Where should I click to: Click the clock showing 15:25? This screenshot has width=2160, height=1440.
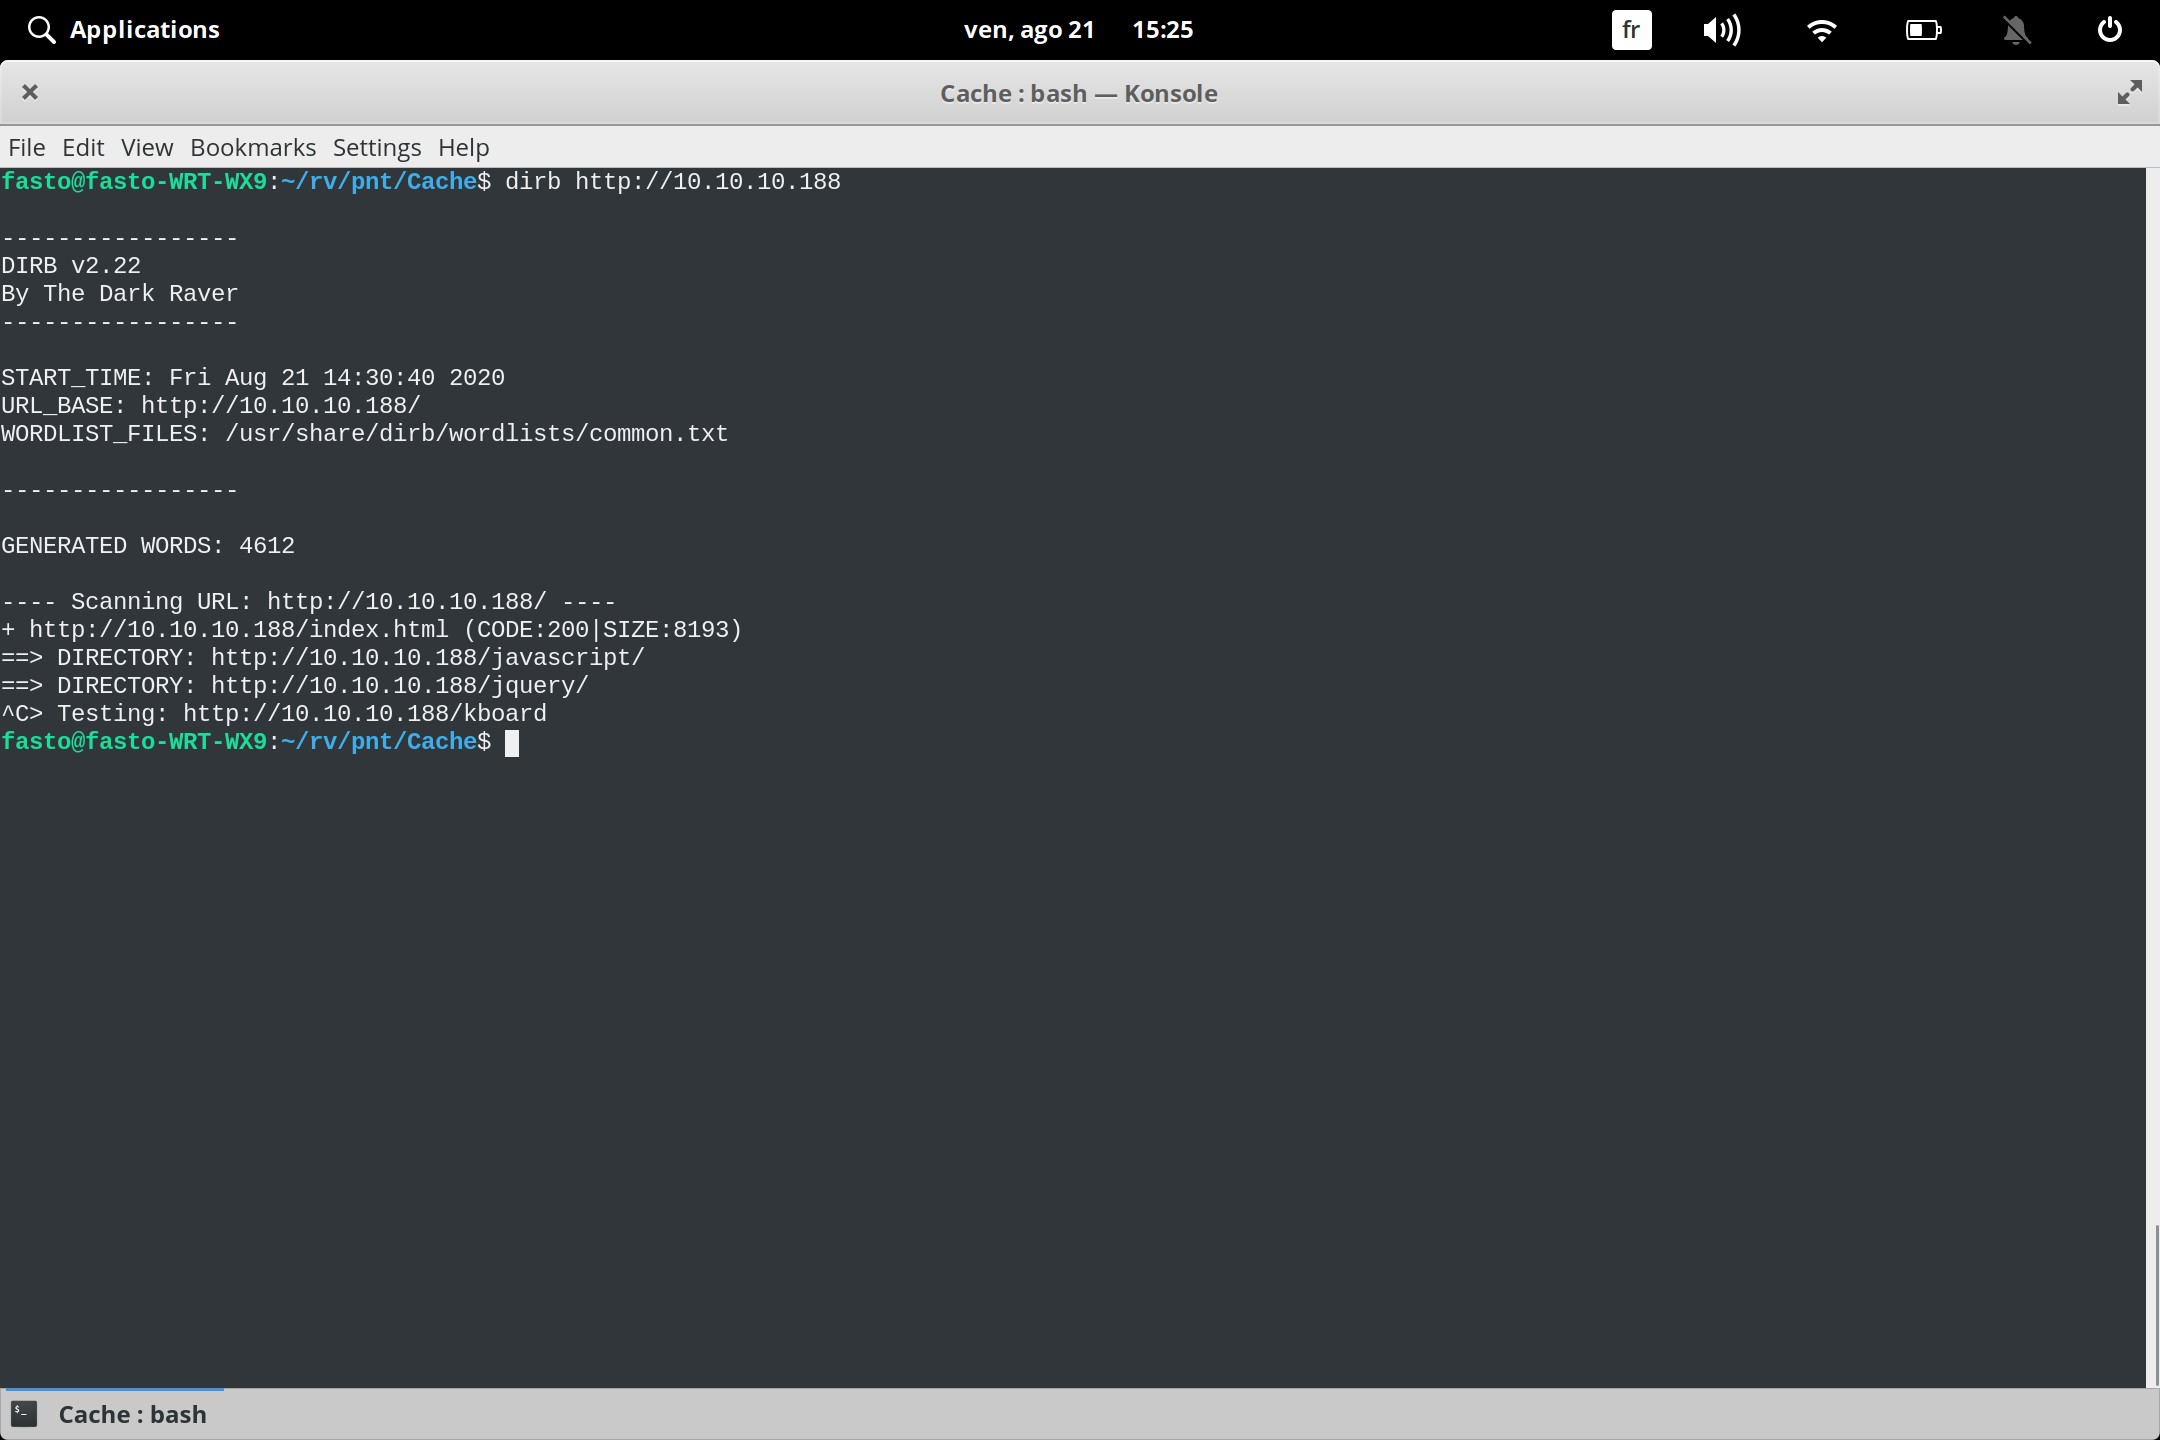pyautogui.click(x=1163, y=29)
